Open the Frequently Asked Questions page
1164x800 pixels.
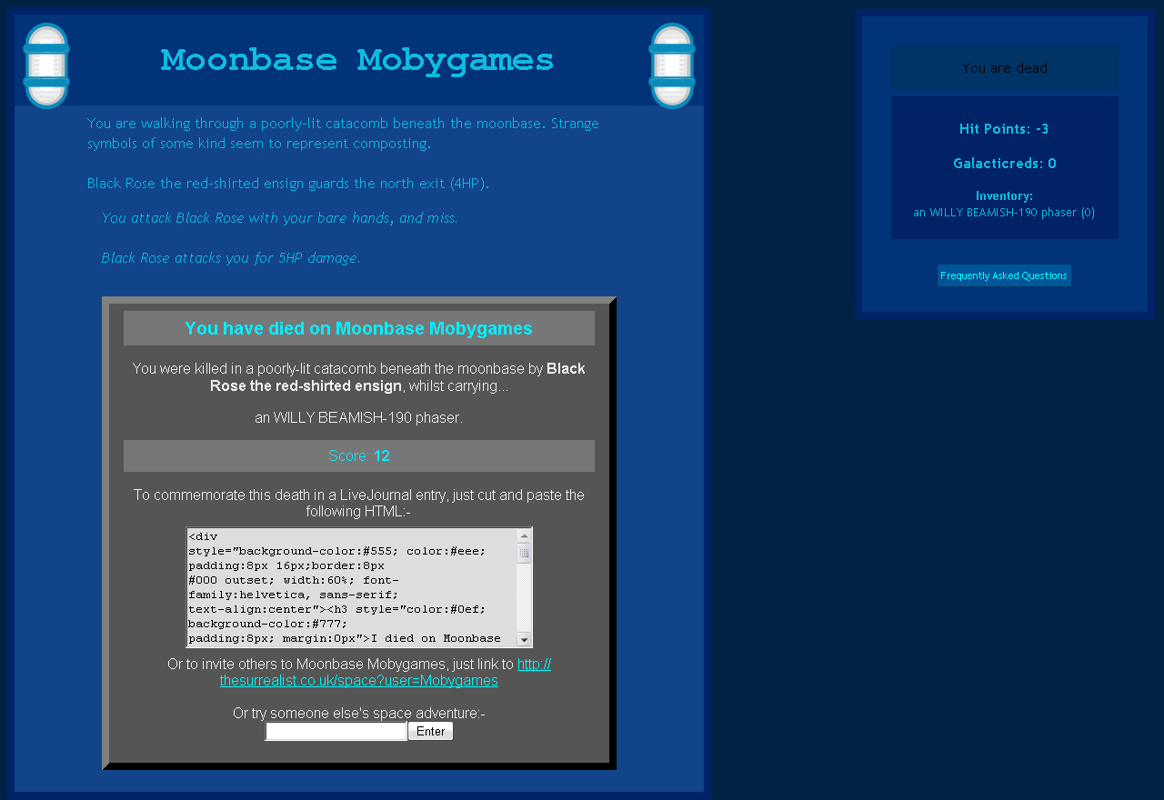[1004, 276]
